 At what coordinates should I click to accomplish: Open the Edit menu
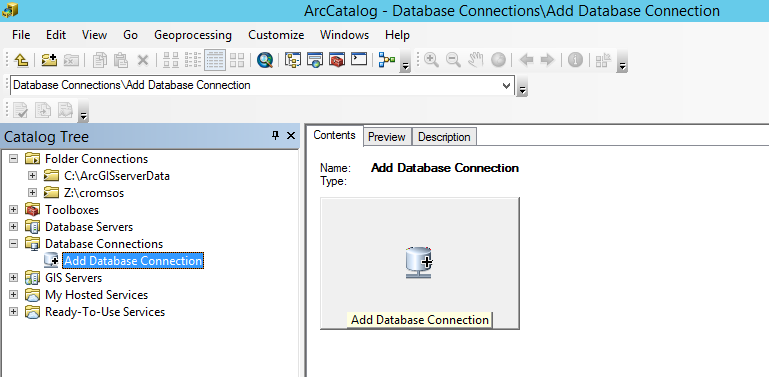(56, 35)
